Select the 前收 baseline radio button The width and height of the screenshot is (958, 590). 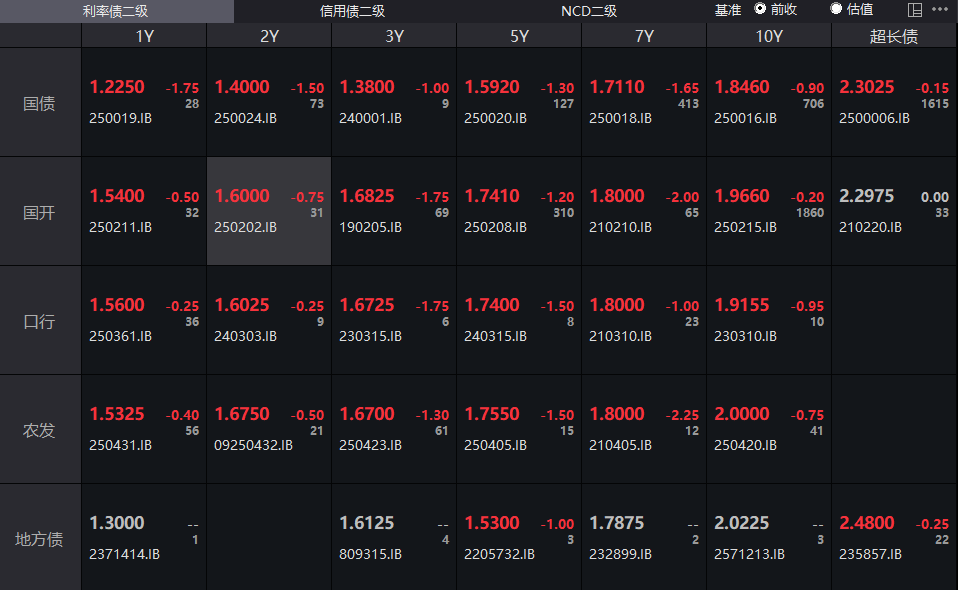[x=761, y=9]
